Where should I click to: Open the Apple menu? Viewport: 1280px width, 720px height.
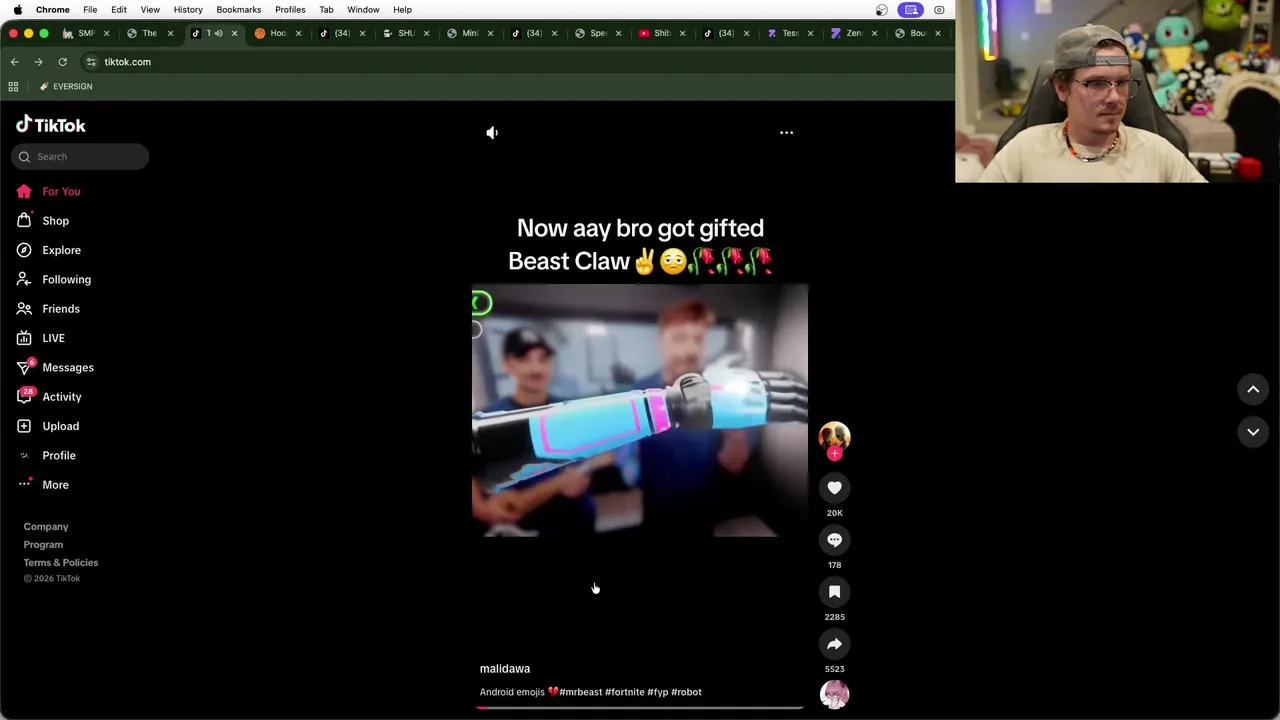(x=17, y=10)
